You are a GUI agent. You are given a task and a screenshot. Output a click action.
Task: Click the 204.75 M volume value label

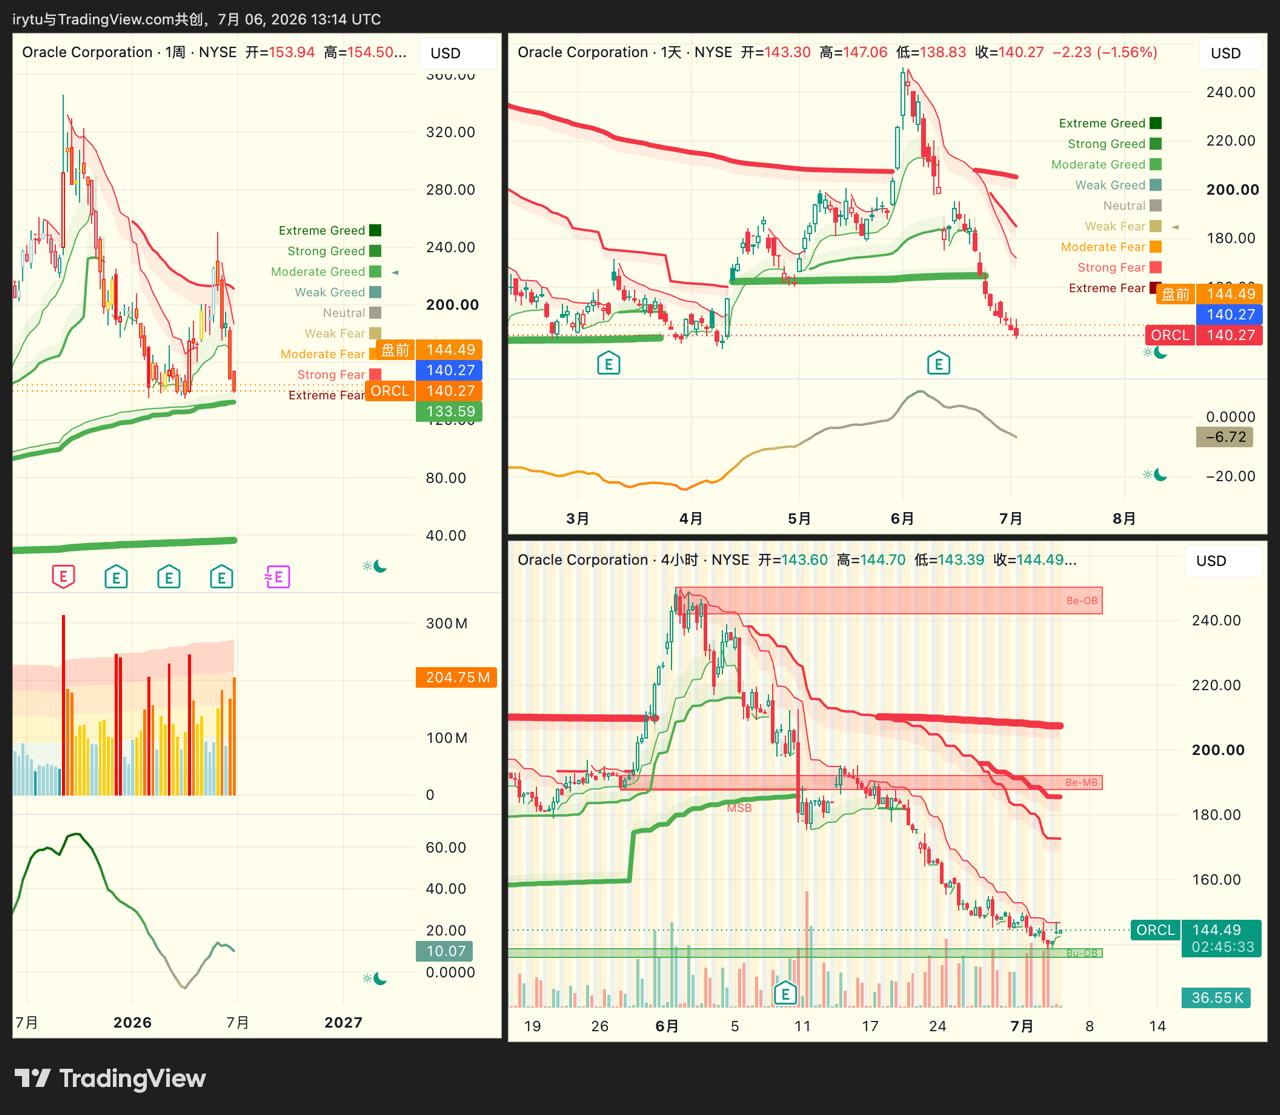click(x=457, y=677)
